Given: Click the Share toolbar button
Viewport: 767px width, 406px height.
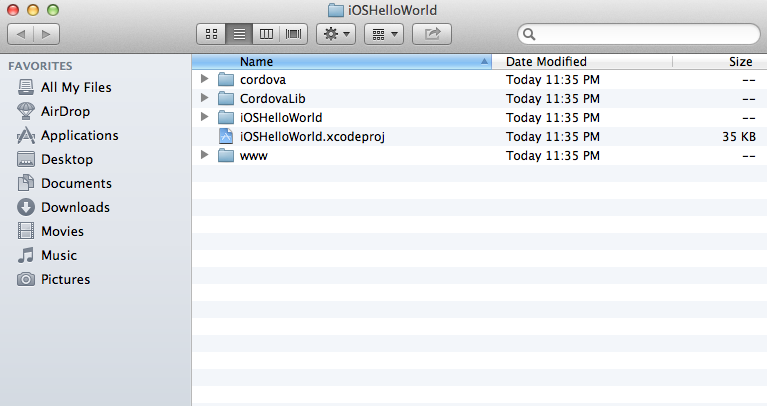Looking at the screenshot, I should [x=432, y=34].
